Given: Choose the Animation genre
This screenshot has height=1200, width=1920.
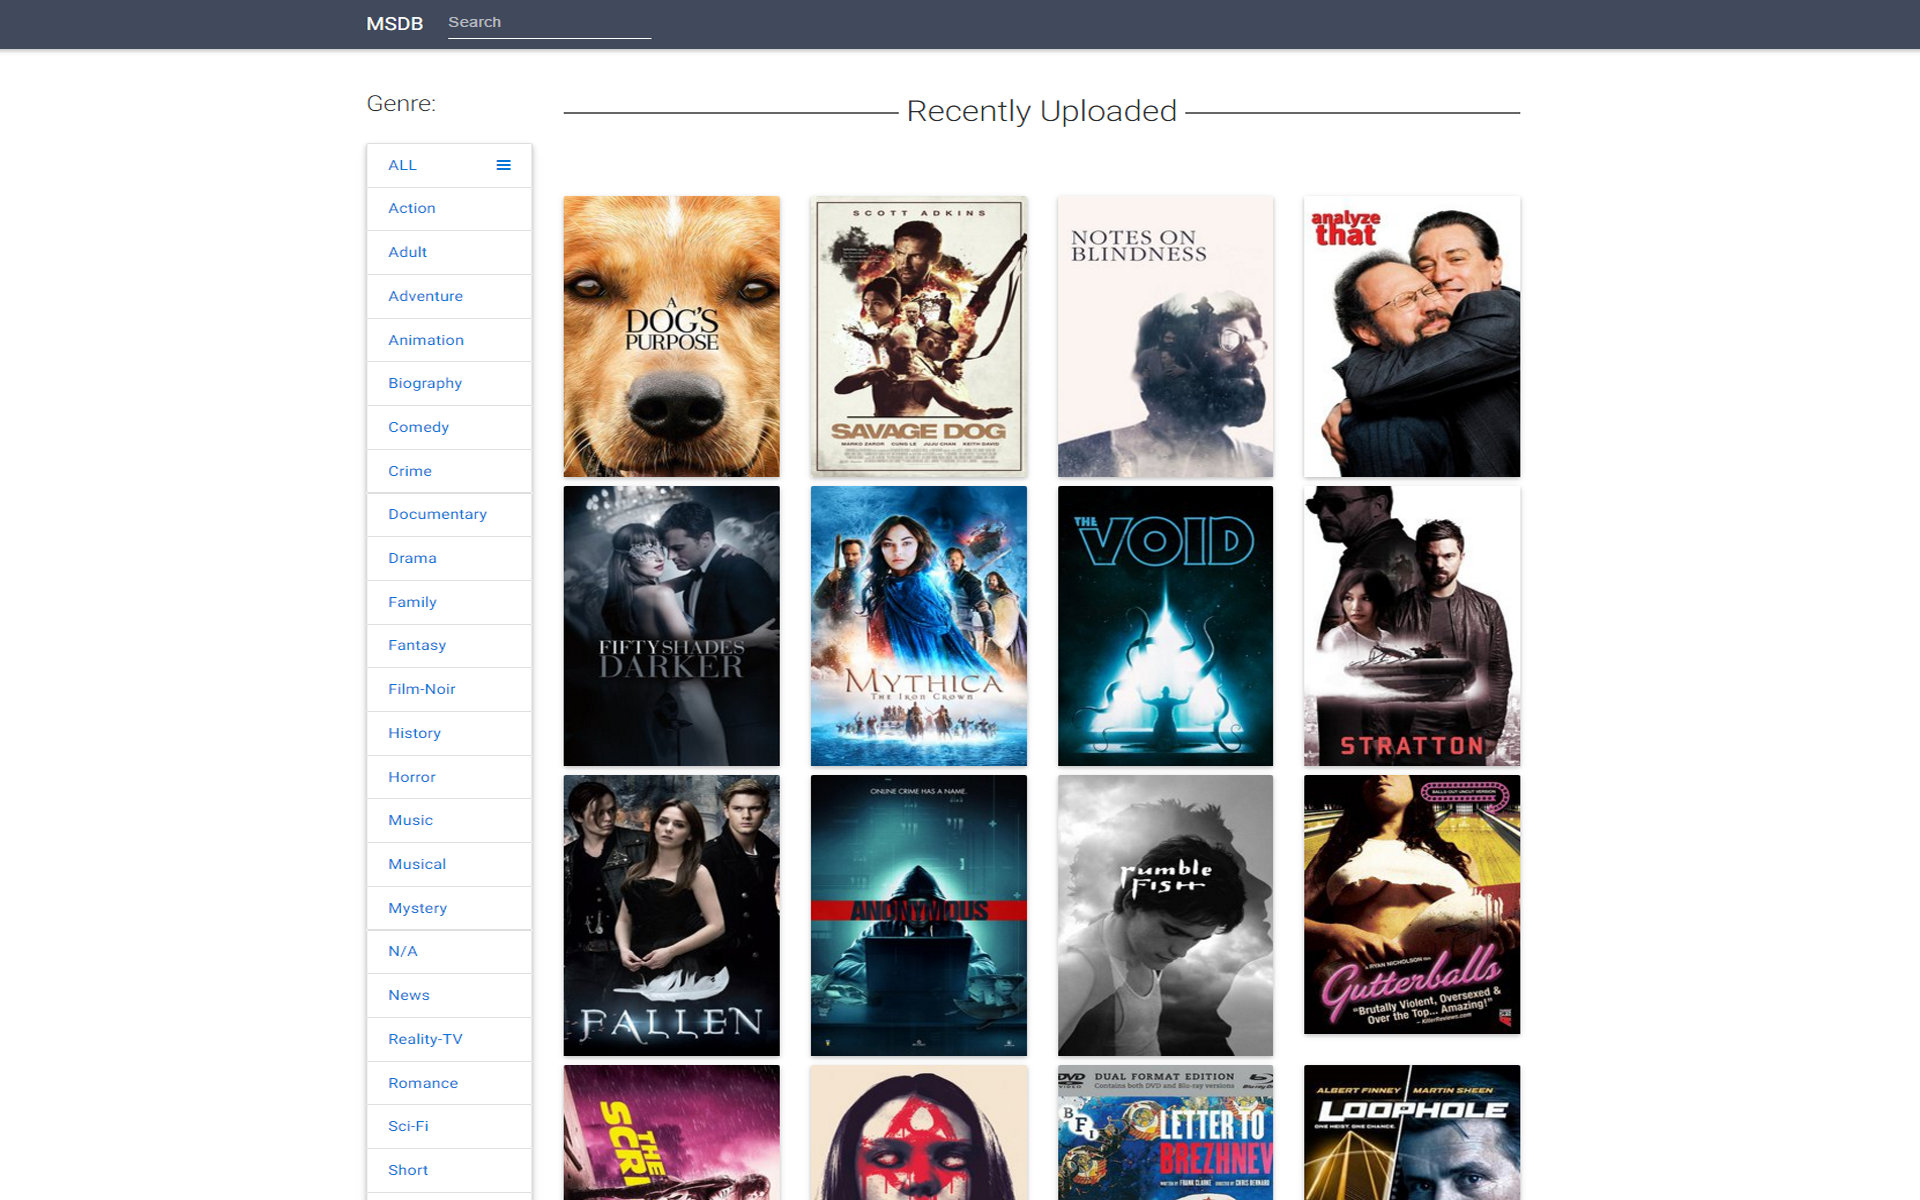Looking at the screenshot, I should [449, 340].
